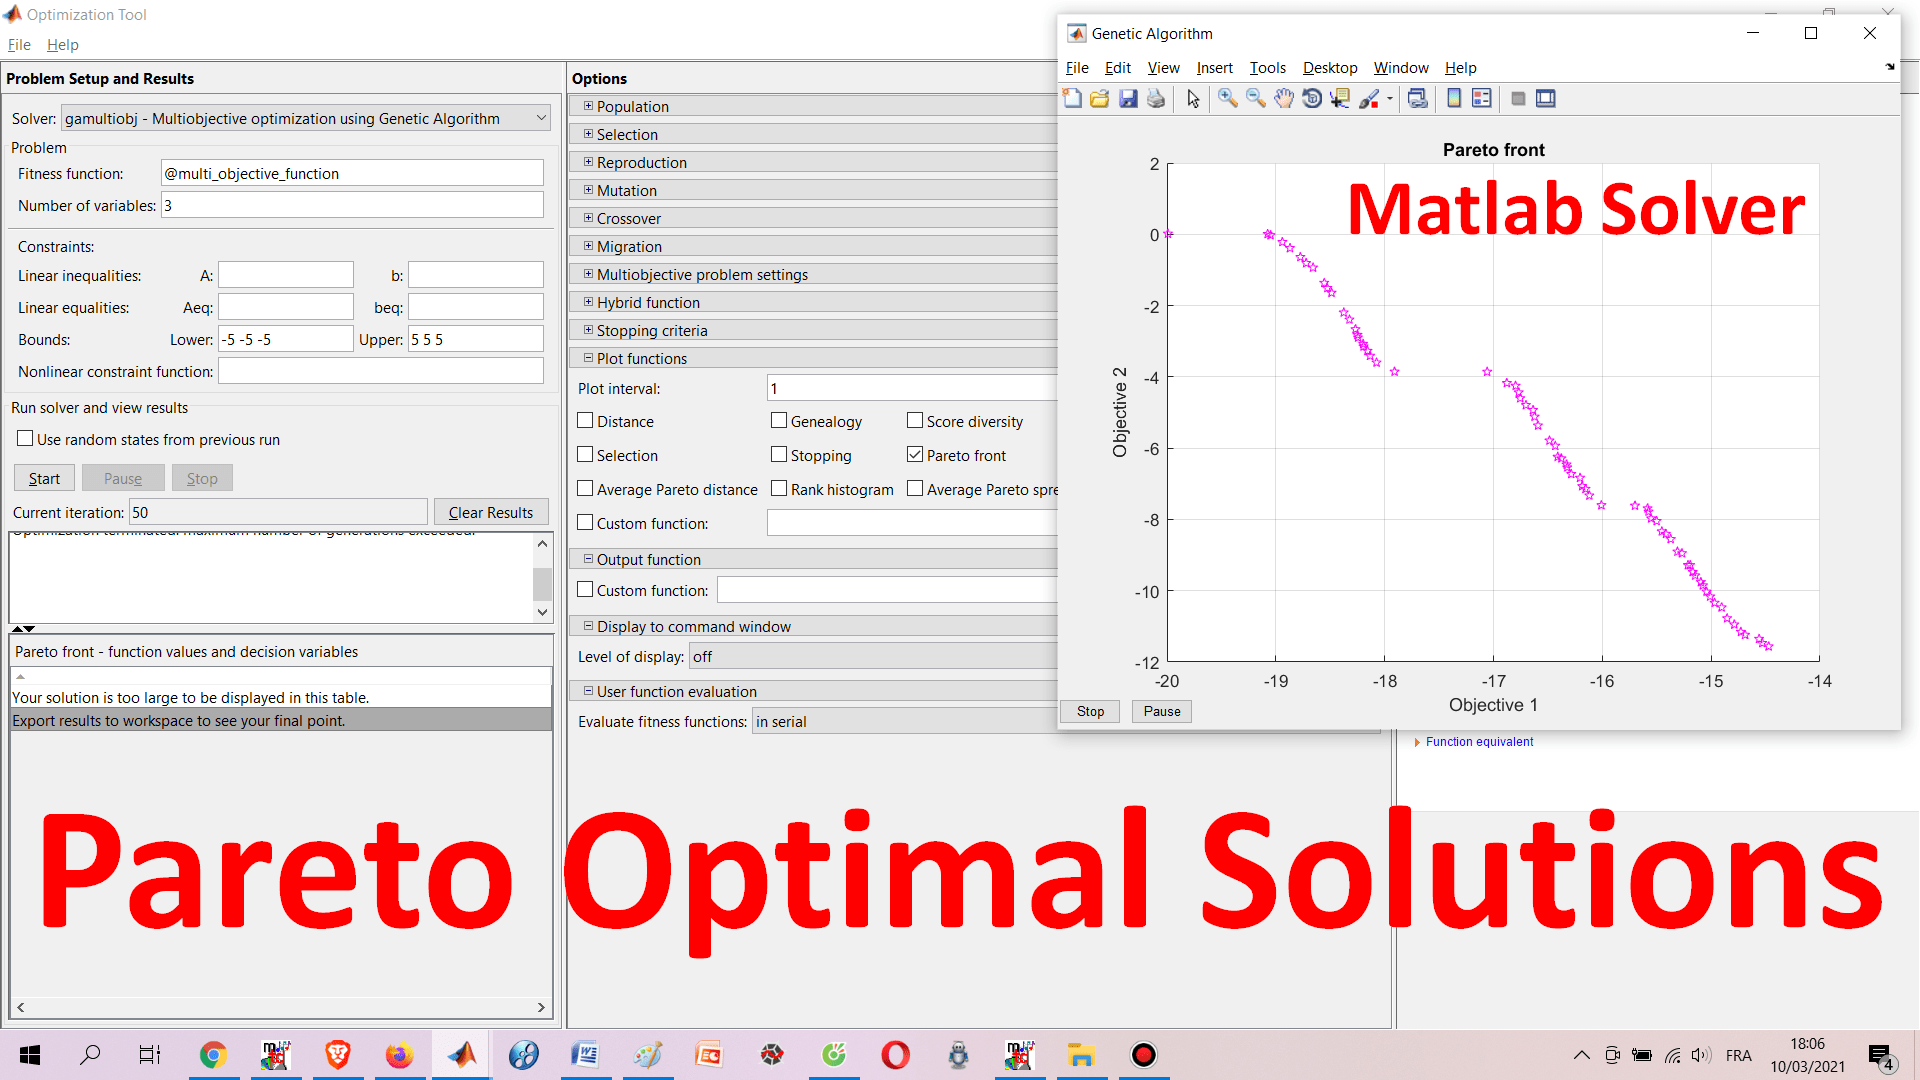The width and height of the screenshot is (1920, 1080).
Task: Enable the Distance plot function checkbox
Action: 586,421
